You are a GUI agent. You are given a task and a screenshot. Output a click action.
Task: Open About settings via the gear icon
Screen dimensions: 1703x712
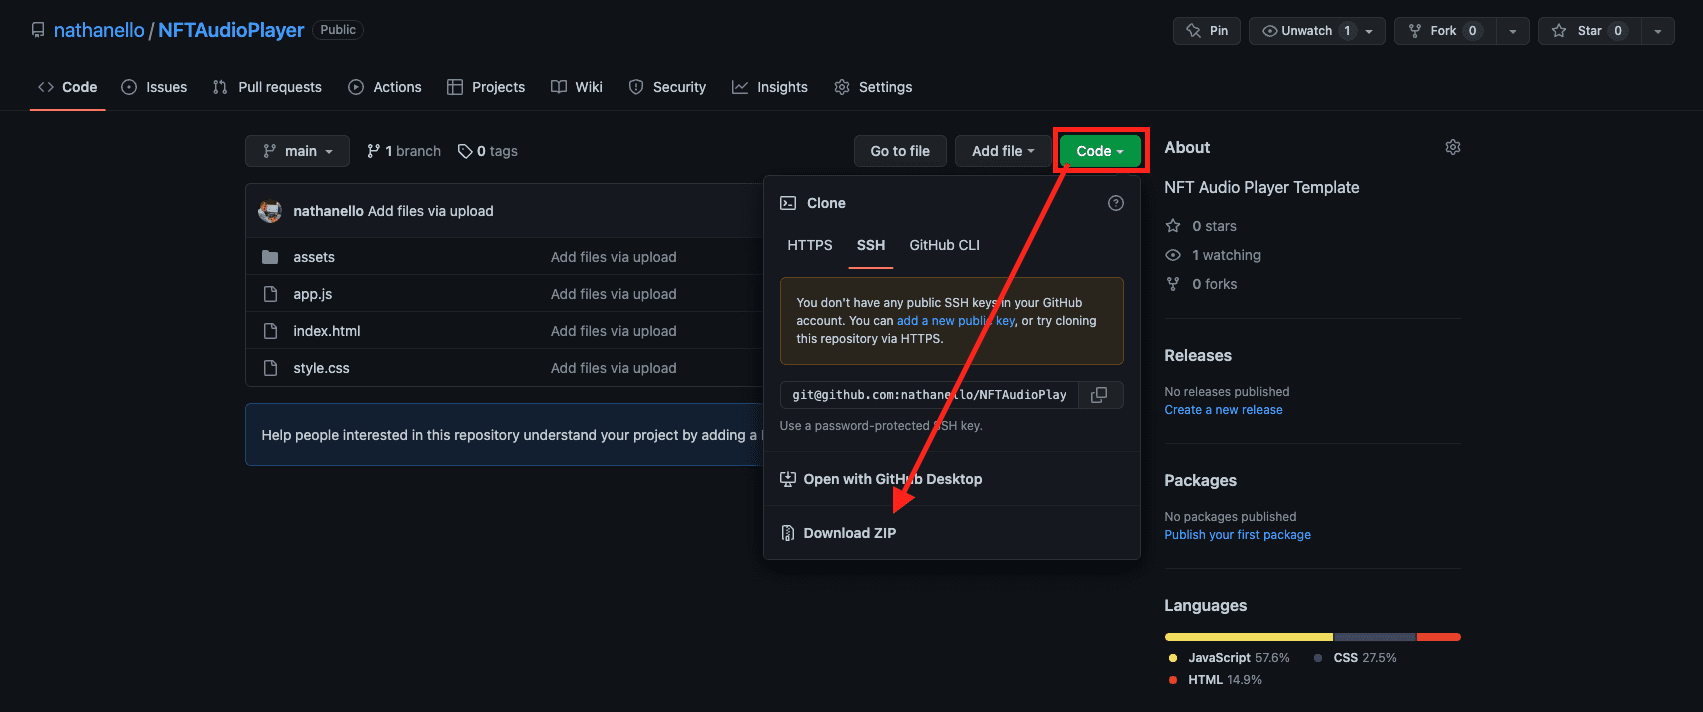(1453, 147)
